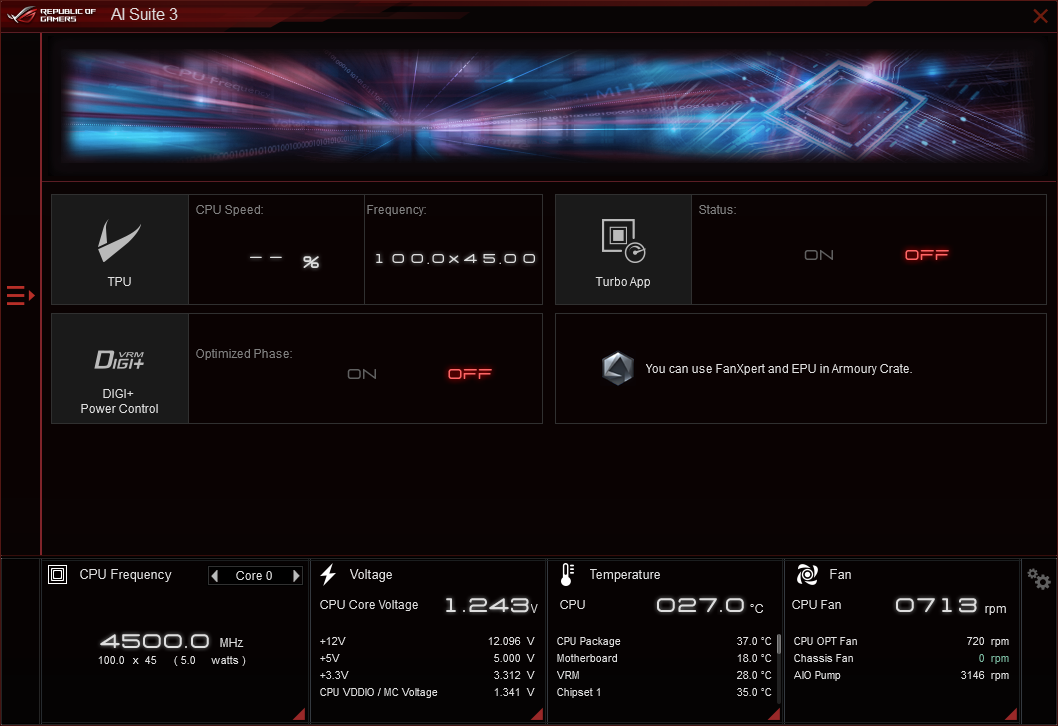Screen dimensions: 1058x726
Task: Select the +3.3V voltage row
Action: tap(426, 675)
